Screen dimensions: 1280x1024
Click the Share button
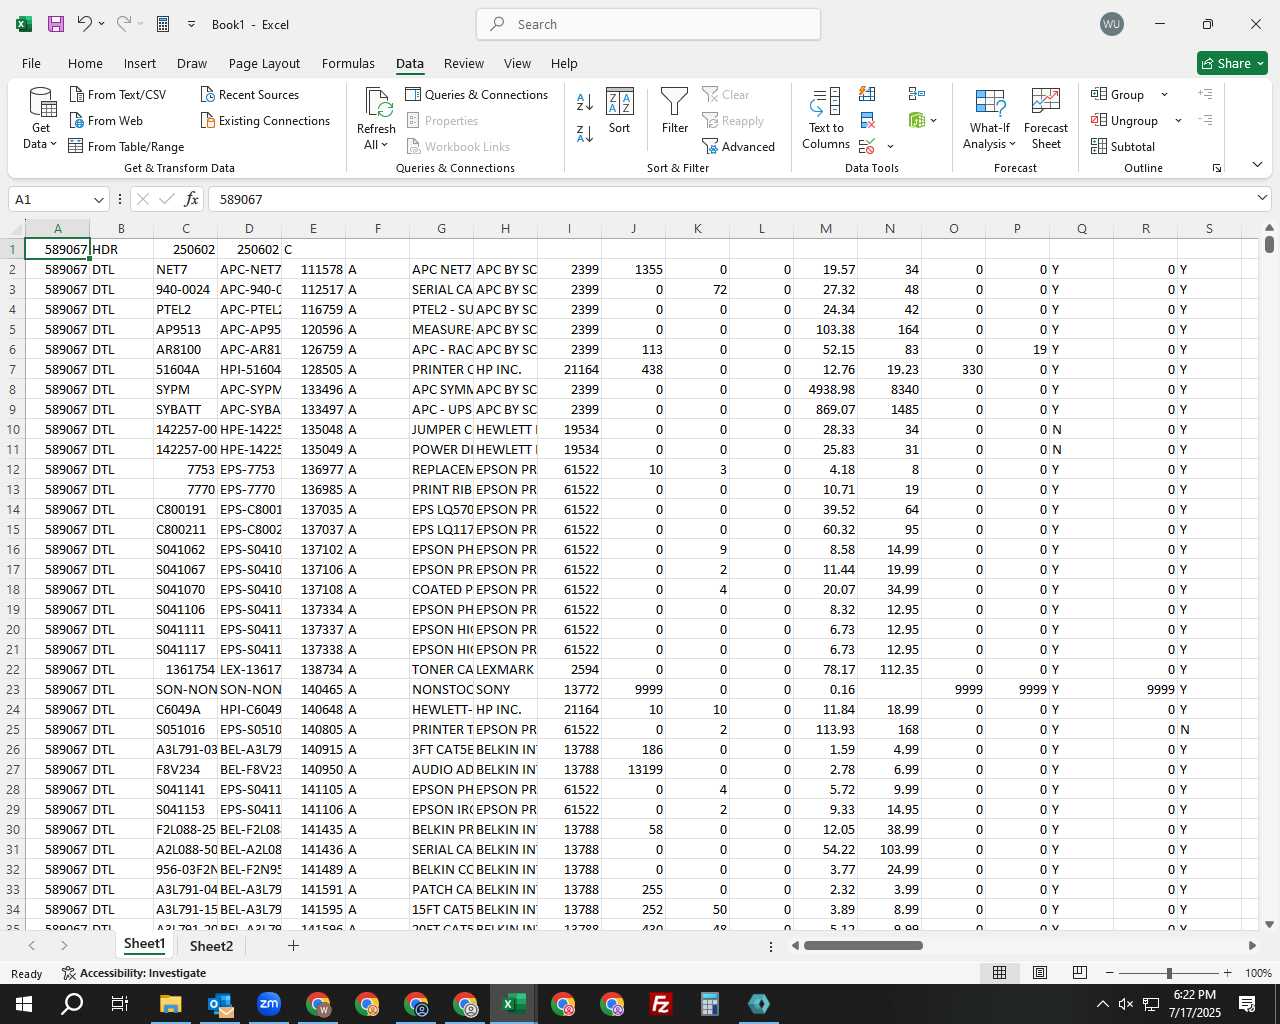(1232, 63)
